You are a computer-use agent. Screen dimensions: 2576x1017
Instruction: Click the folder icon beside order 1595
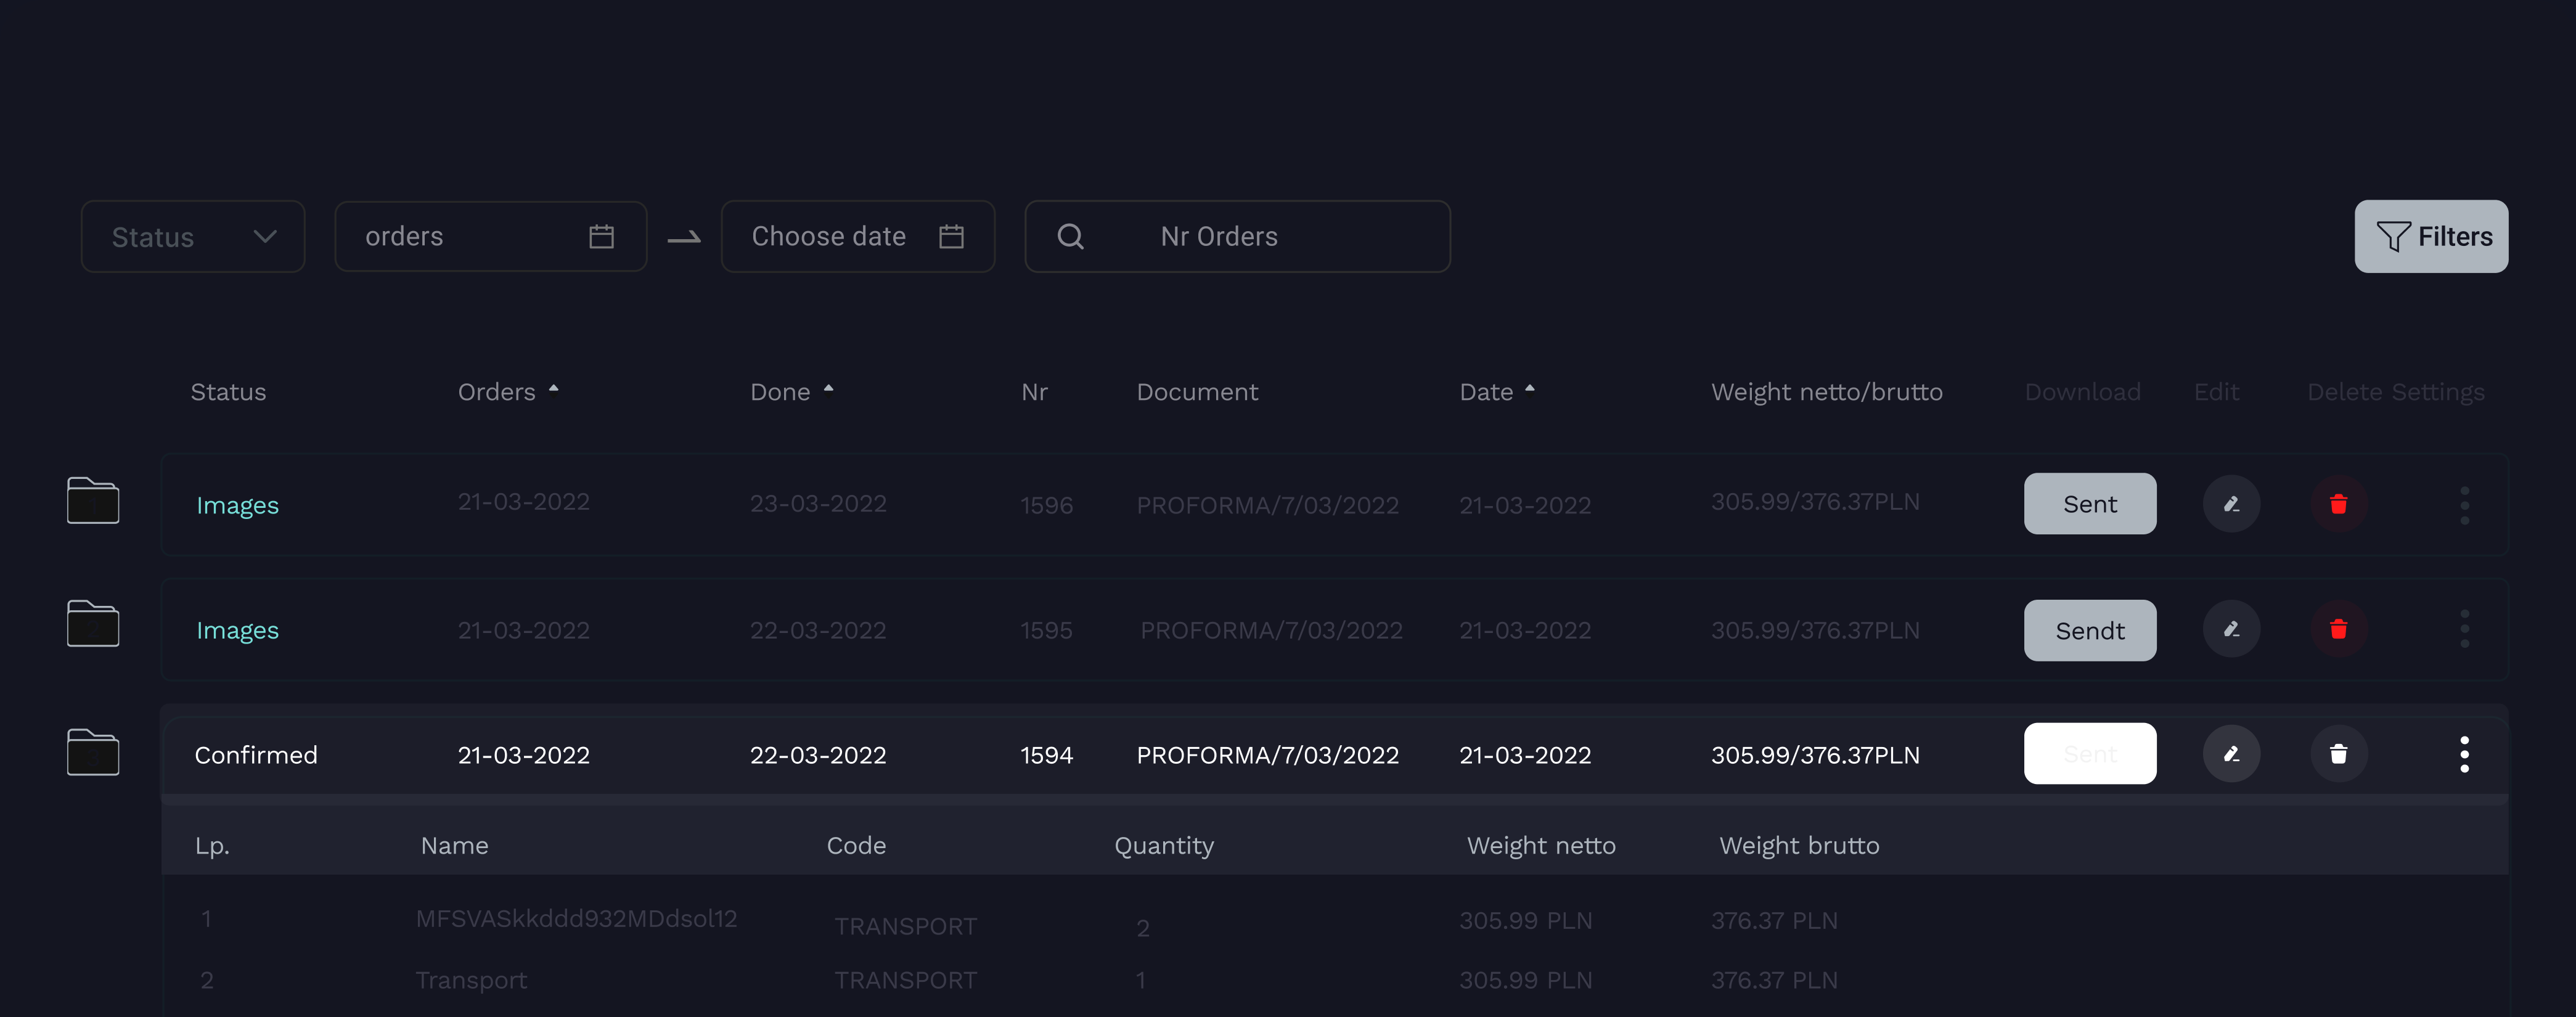[93, 624]
